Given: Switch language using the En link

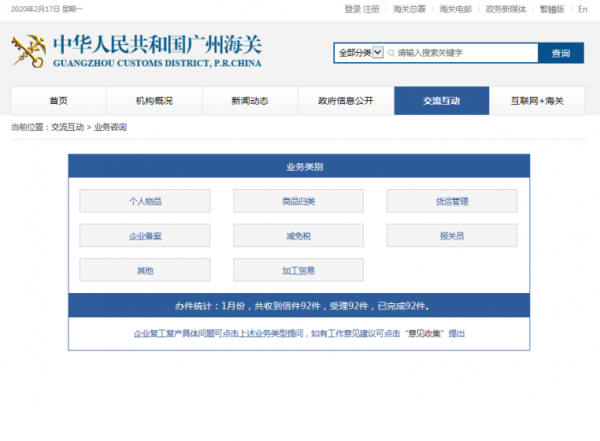Looking at the screenshot, I should pos(583,9).
